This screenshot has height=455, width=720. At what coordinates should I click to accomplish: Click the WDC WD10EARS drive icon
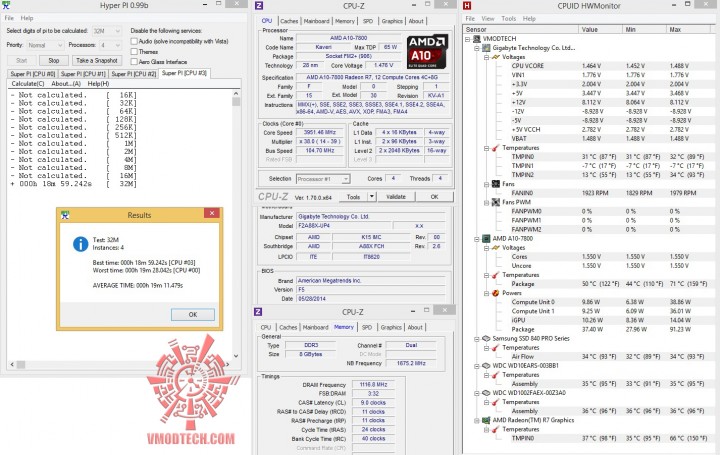(486, 365)
